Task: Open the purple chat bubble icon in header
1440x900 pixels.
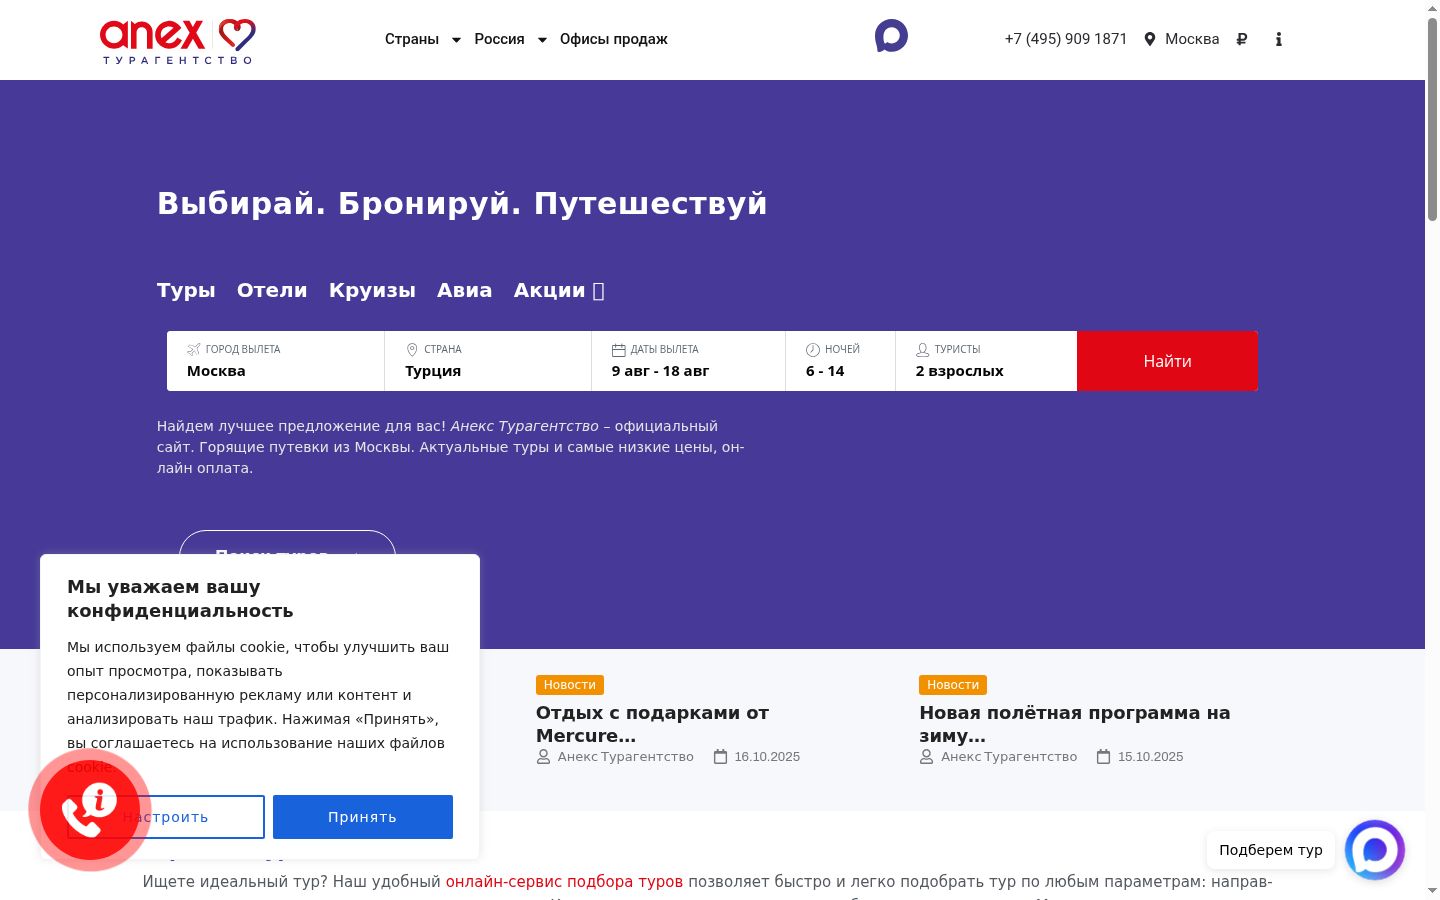Action: [891, 36]
